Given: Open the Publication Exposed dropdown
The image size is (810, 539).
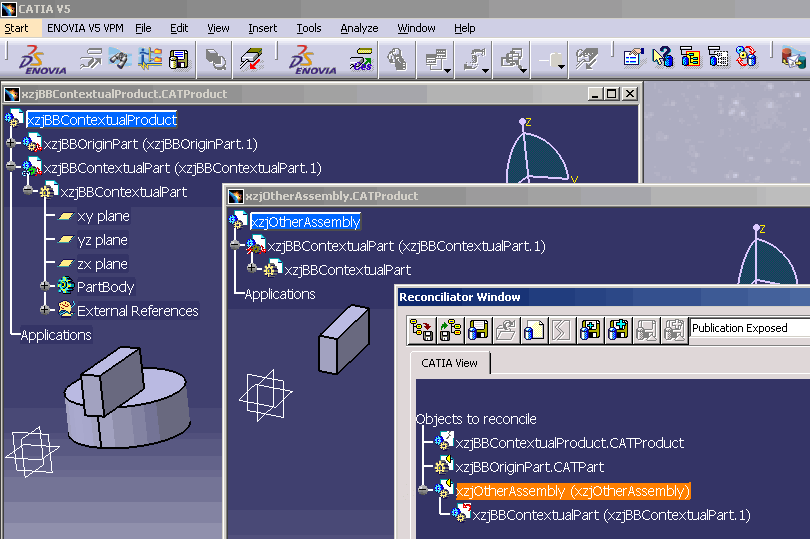Looking at the screenshot, I should tap(748, 328).
